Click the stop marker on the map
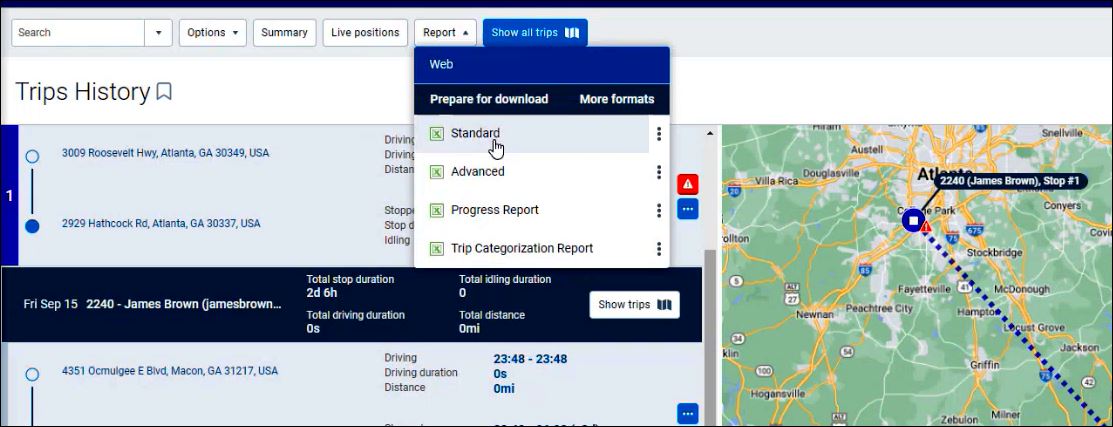 click(912, 220)
